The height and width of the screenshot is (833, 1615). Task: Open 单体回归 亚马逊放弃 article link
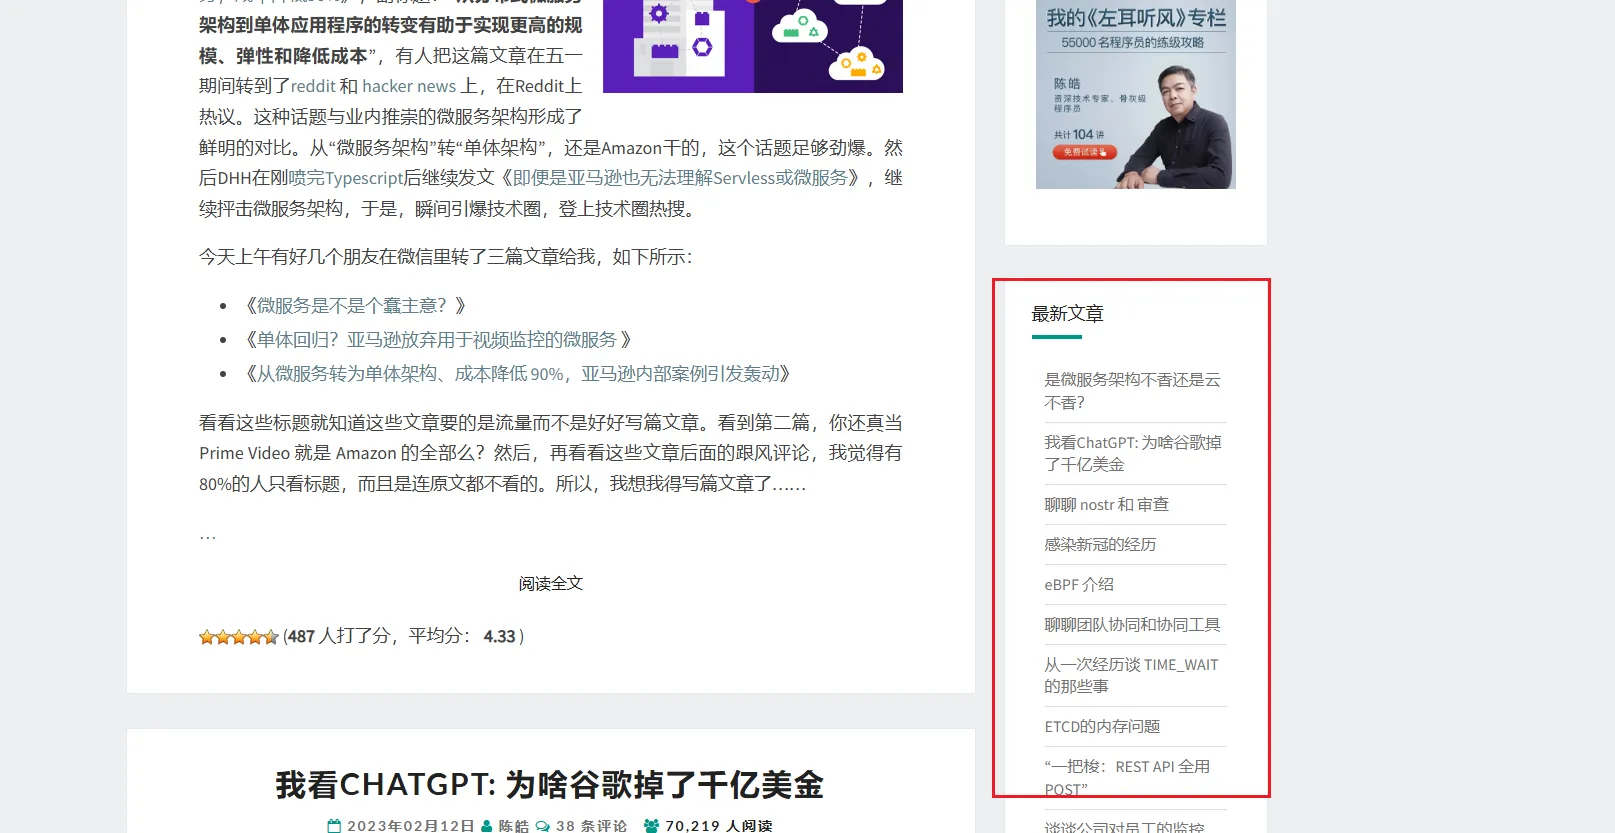click(436, 340)
